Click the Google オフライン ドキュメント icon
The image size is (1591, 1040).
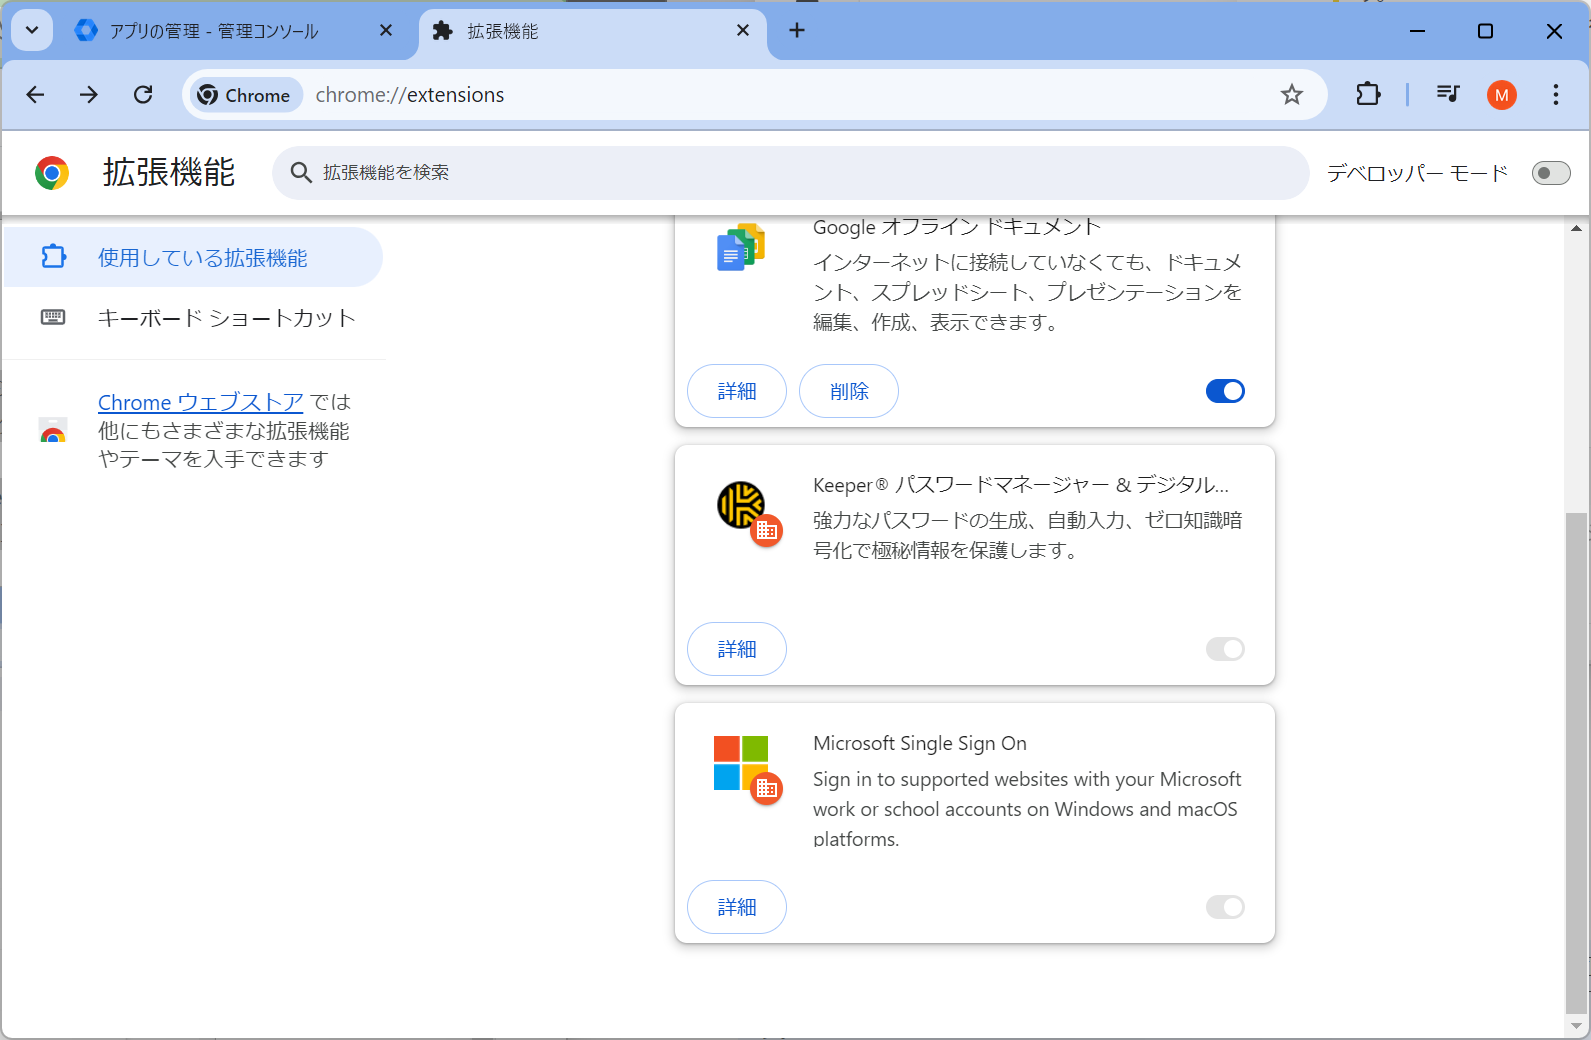(741, 247)
